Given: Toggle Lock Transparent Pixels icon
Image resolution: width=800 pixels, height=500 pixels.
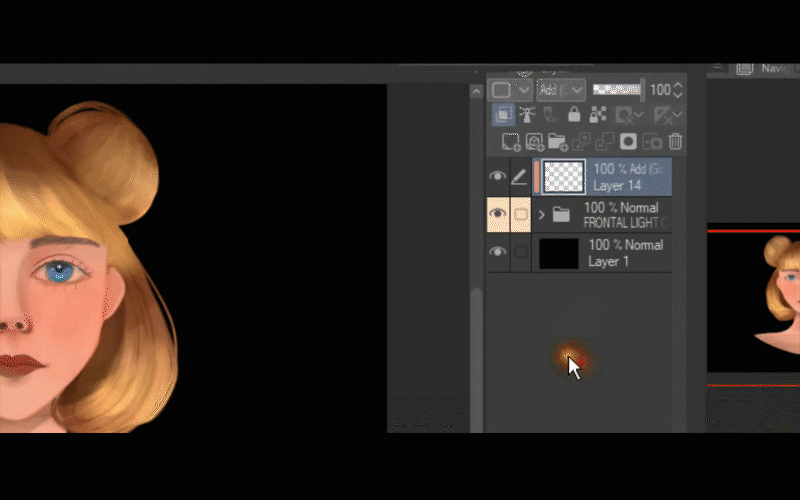Looking at the screenshot, I should point(597,115).
